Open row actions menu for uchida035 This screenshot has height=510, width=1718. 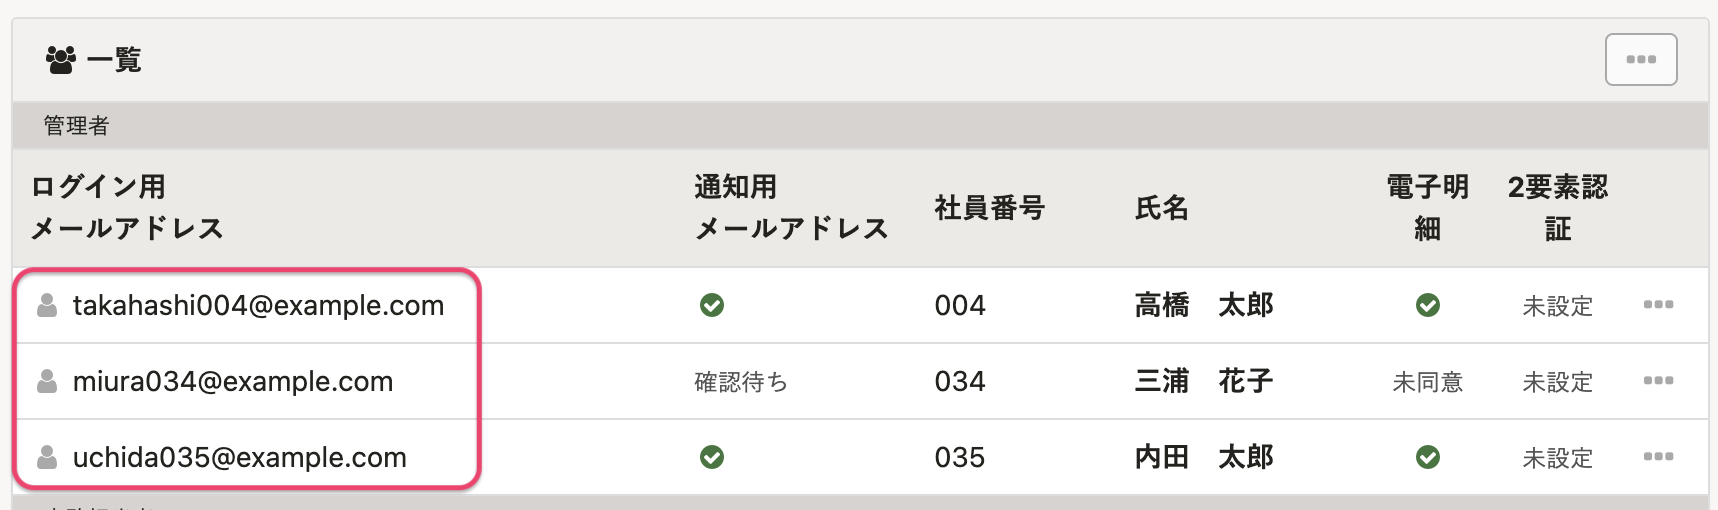click(1658, 457)
